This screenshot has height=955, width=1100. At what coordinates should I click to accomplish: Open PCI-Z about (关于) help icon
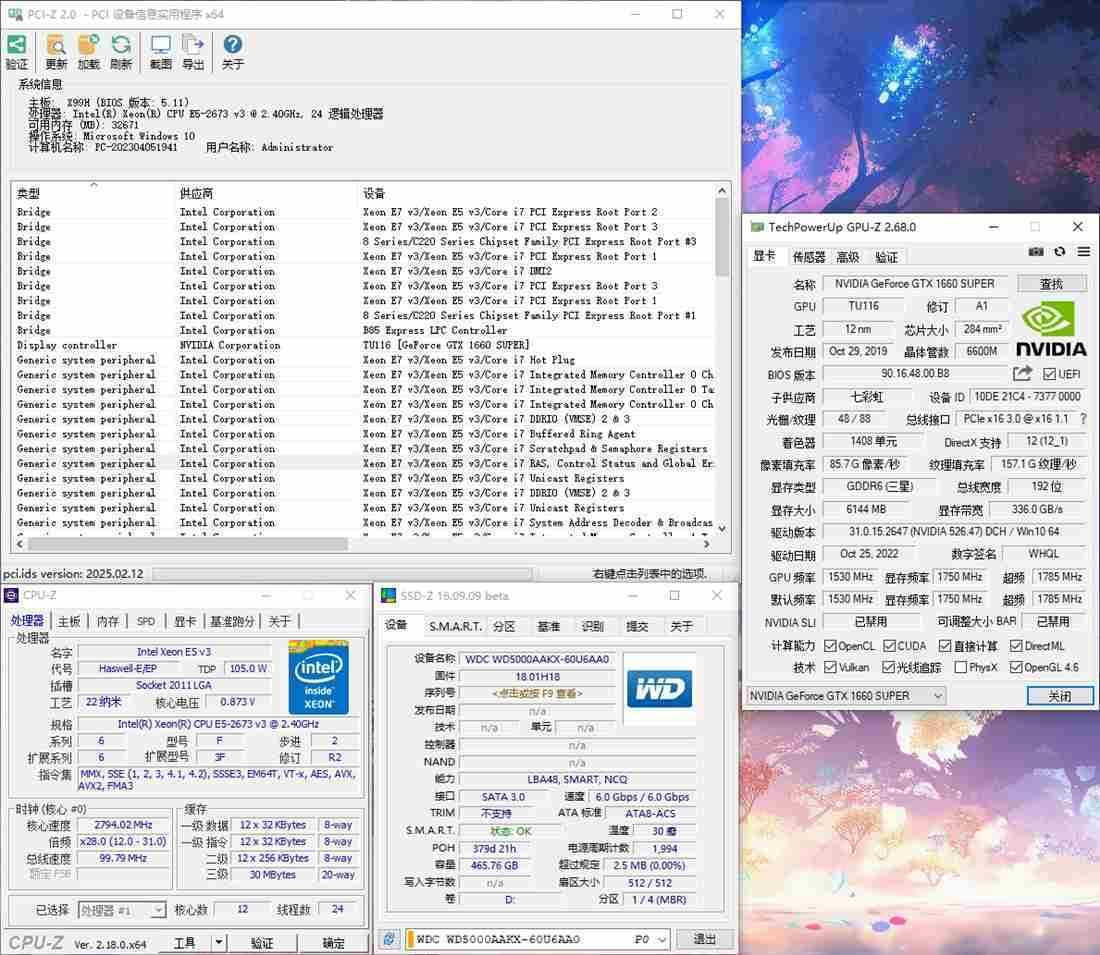pos(232,45)
